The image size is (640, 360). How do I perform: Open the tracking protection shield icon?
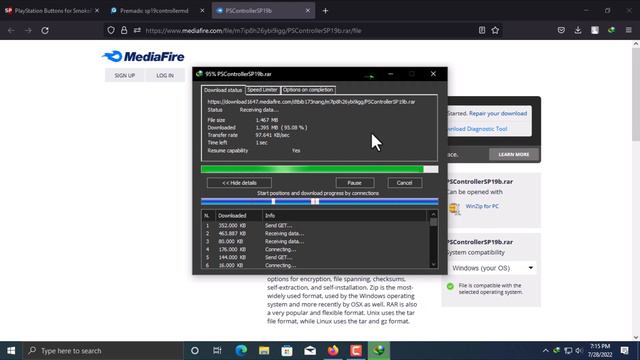[x=111, y=30]
